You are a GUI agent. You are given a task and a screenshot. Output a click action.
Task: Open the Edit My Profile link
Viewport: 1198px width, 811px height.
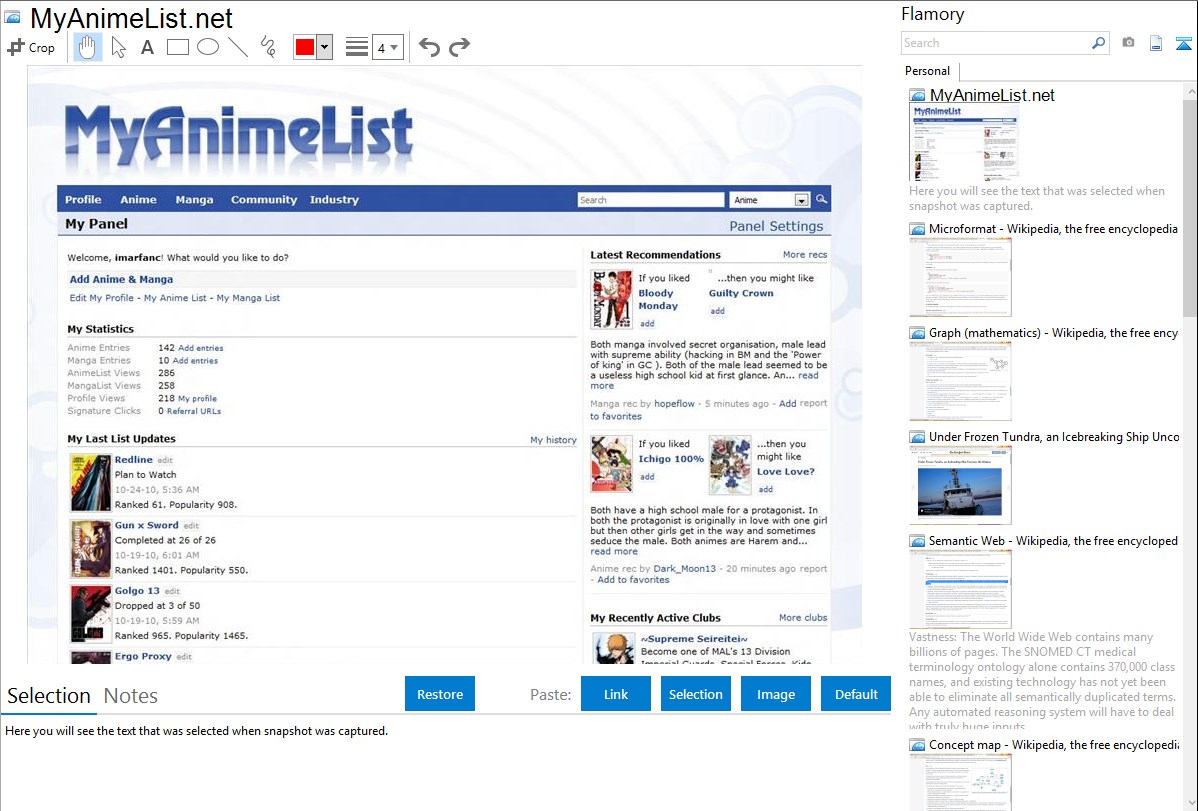102,298
